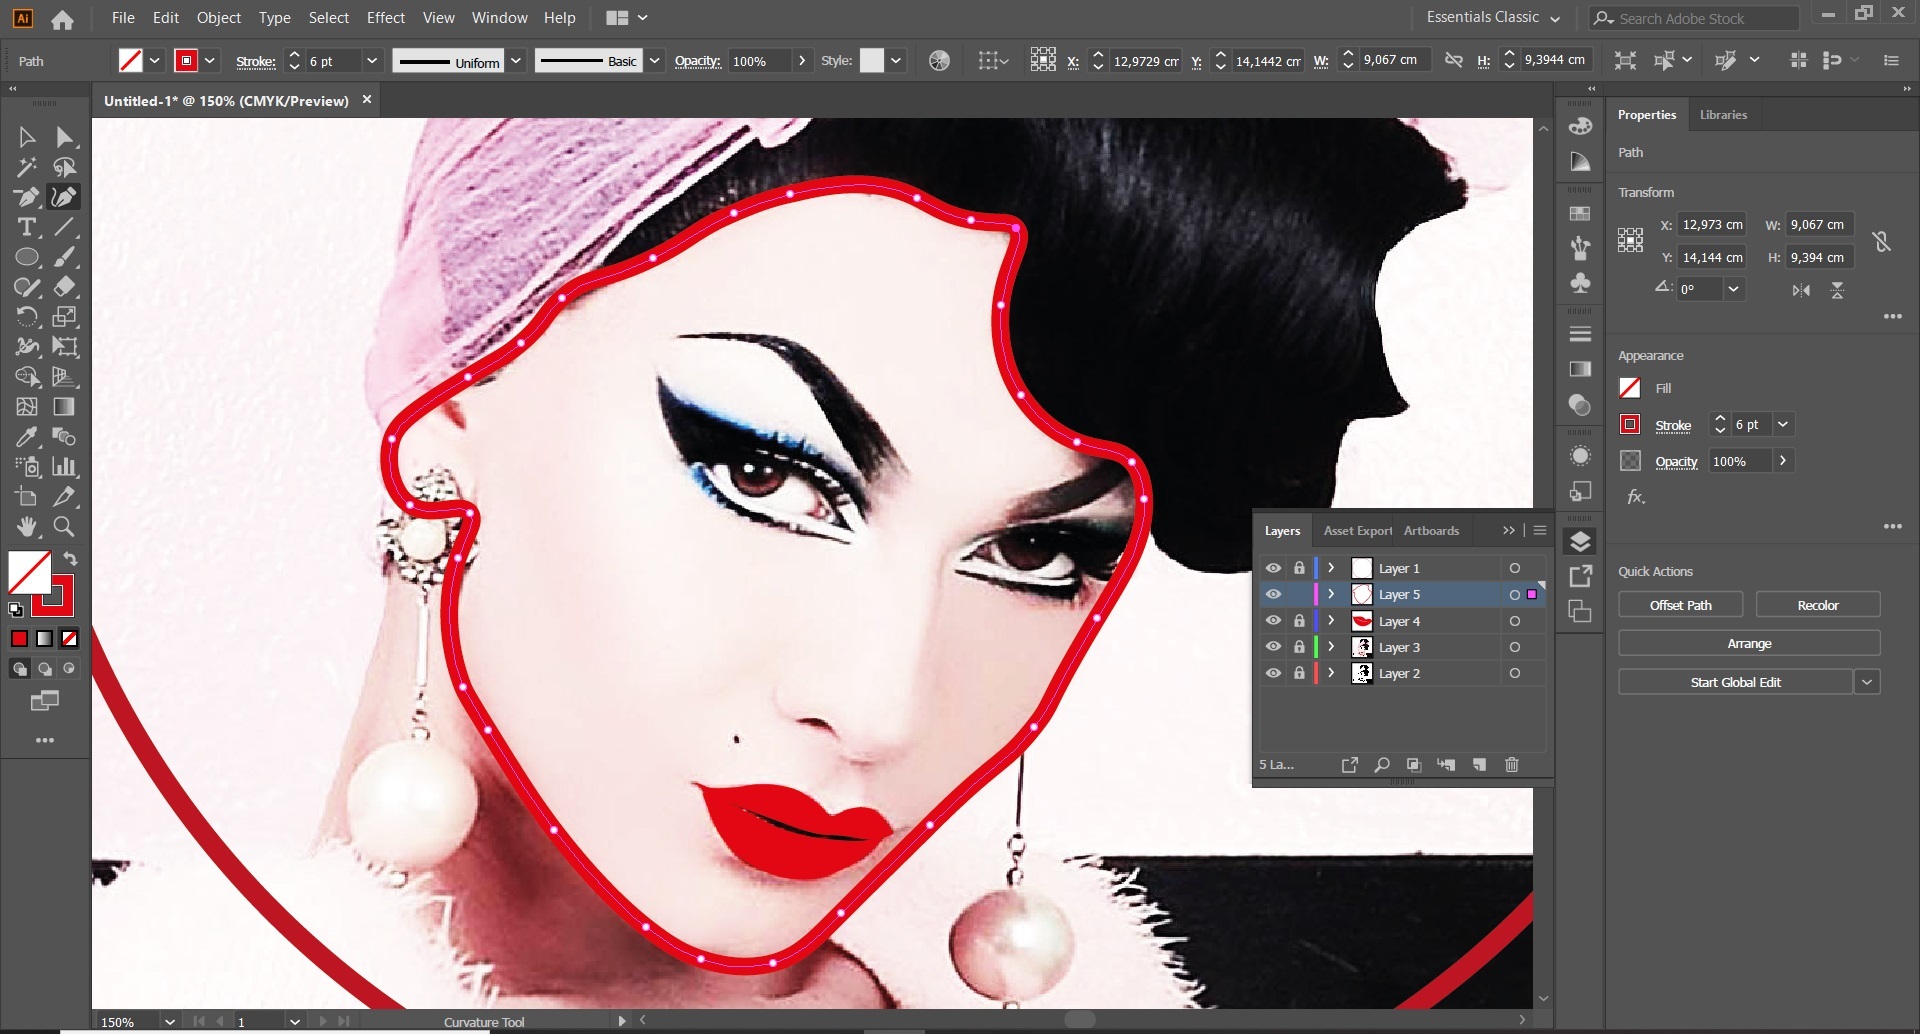Viewport: 1920px width, 1034px height.
Task: Click the Style swatch in control bar
Action: [872, 61]
